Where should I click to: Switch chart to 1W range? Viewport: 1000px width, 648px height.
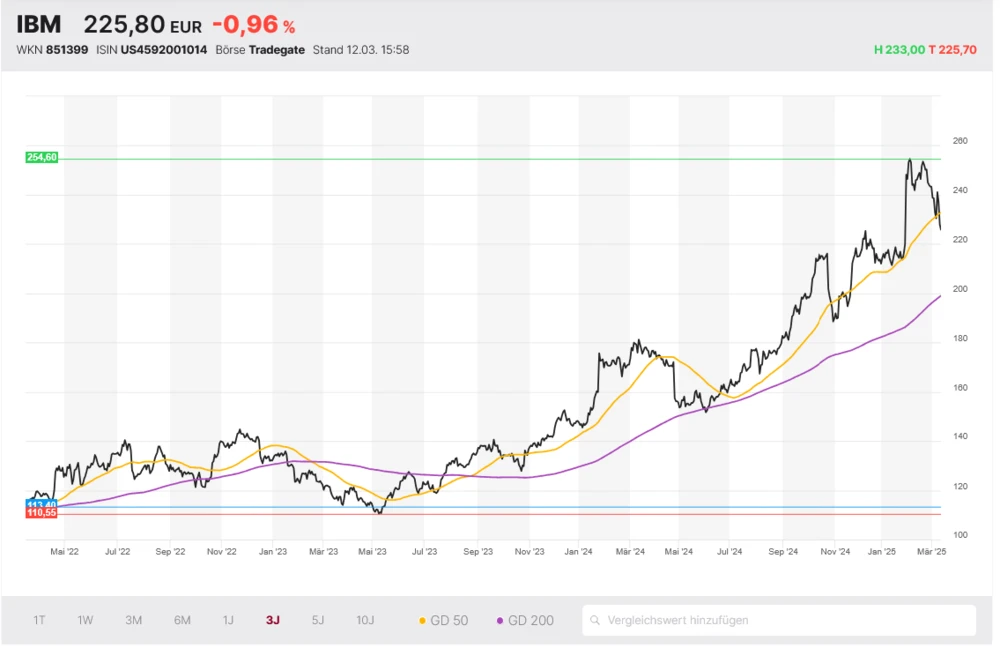tap(85, 620)
